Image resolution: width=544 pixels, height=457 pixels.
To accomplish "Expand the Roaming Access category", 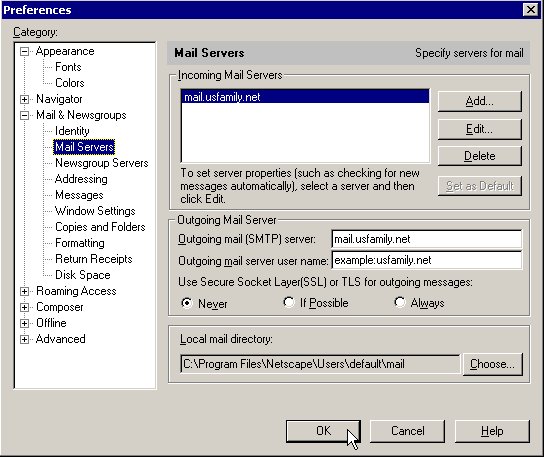I will [x=24, y=291].
